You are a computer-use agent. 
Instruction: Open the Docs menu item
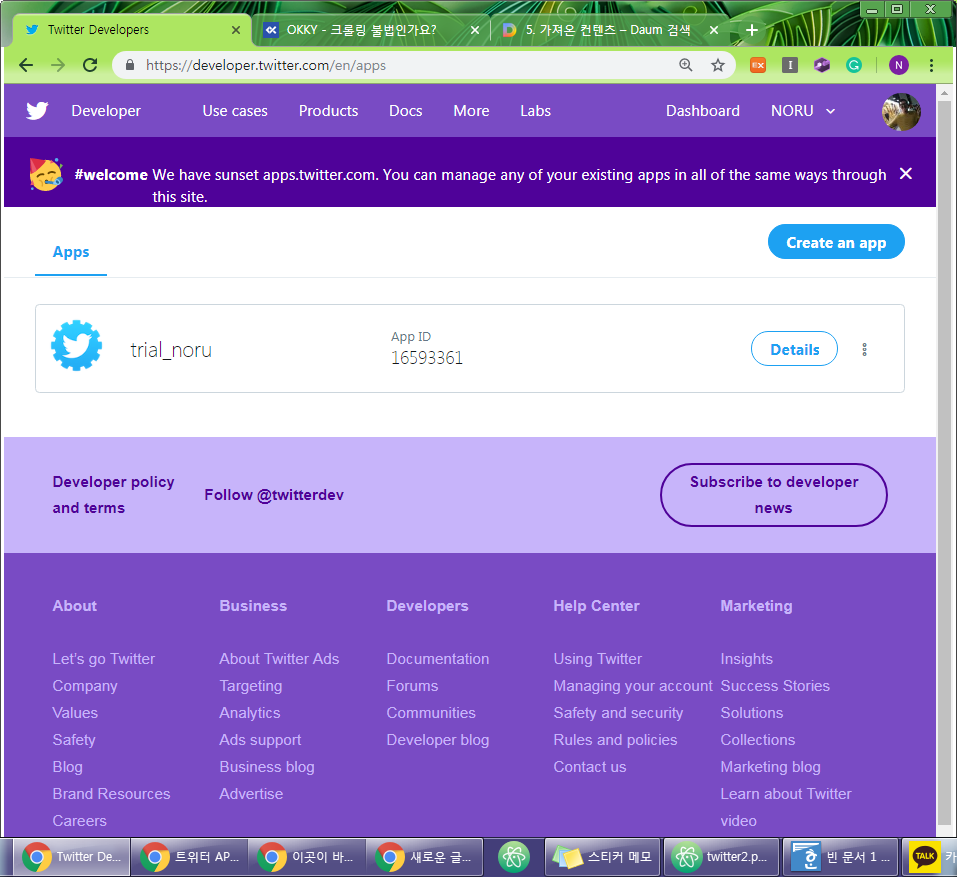[406, 111]
